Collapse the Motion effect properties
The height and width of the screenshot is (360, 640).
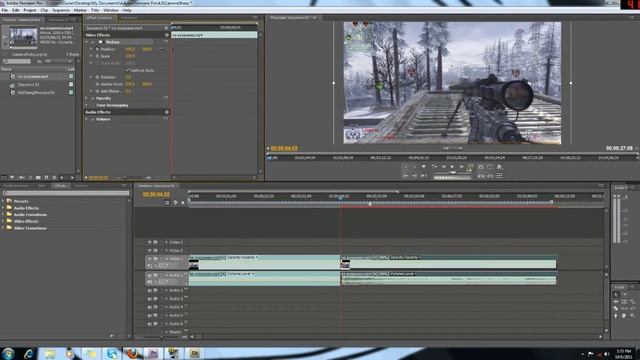click(87, 42)
